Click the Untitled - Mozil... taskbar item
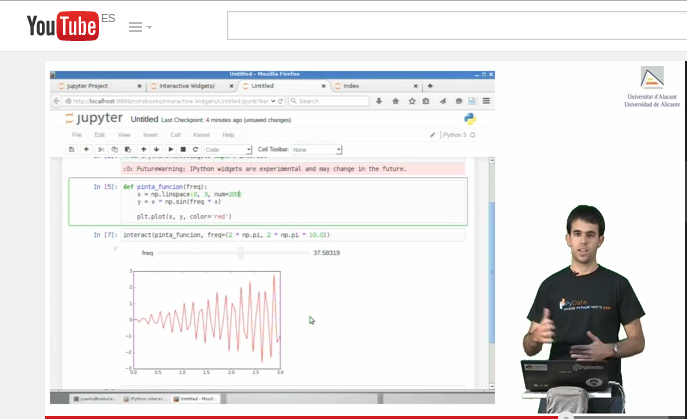The width and height of the screenshot is (687, 419). [x=195, y=399]
